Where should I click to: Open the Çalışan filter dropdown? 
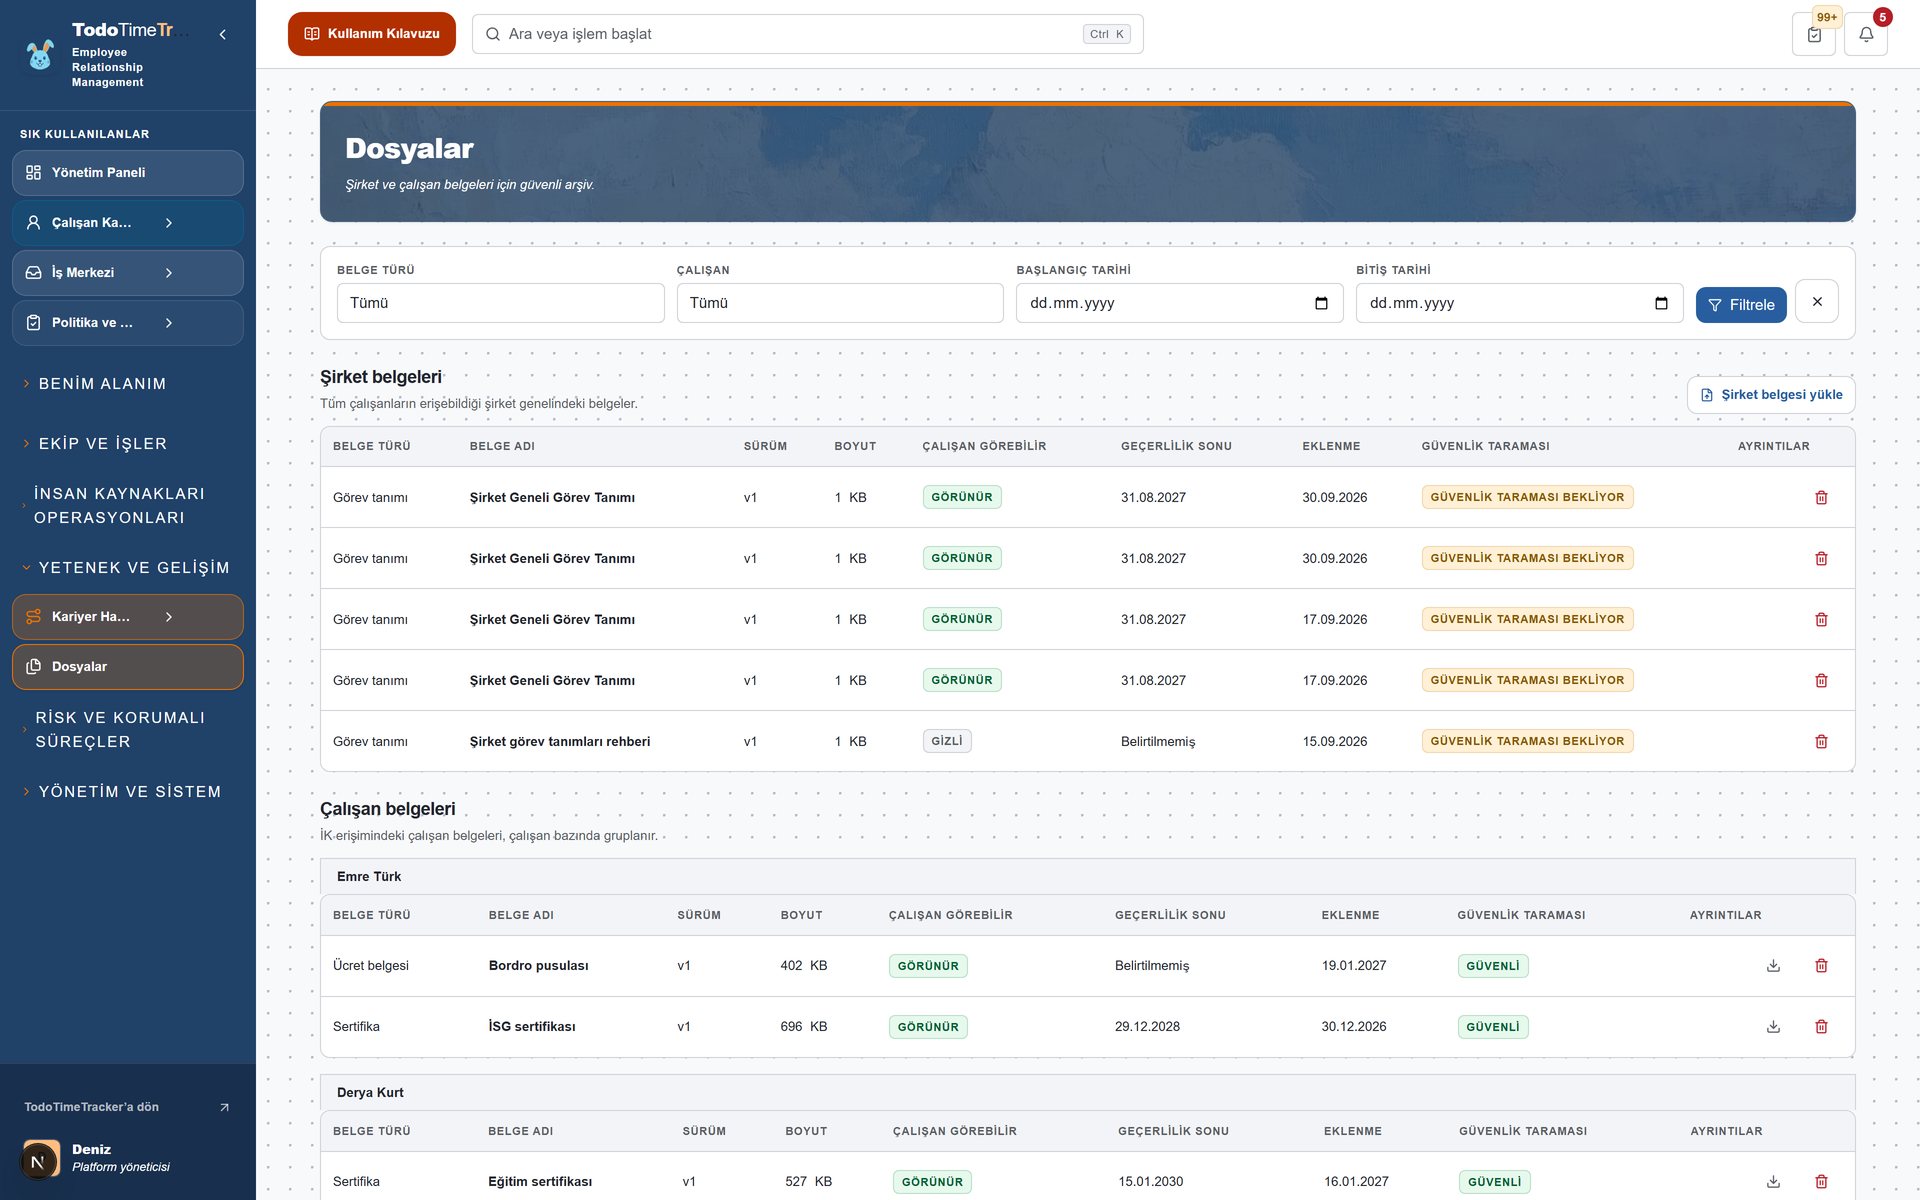point(840,303)
